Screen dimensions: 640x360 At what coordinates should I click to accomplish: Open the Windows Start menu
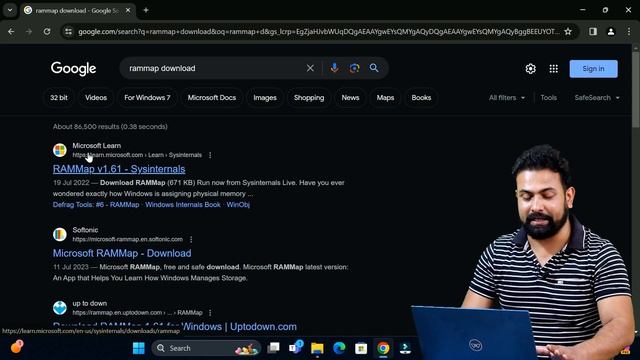139,348
